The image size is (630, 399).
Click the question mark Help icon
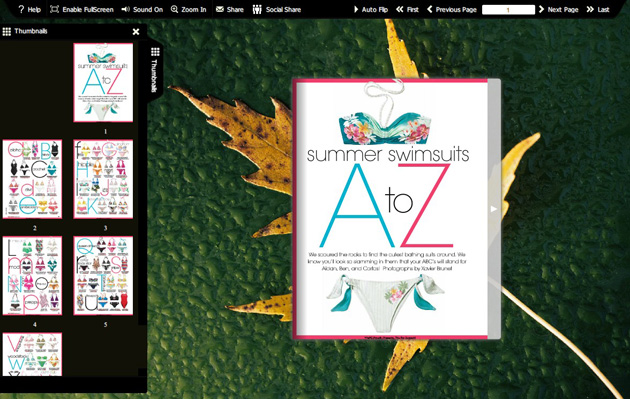[x=21, y=9]
